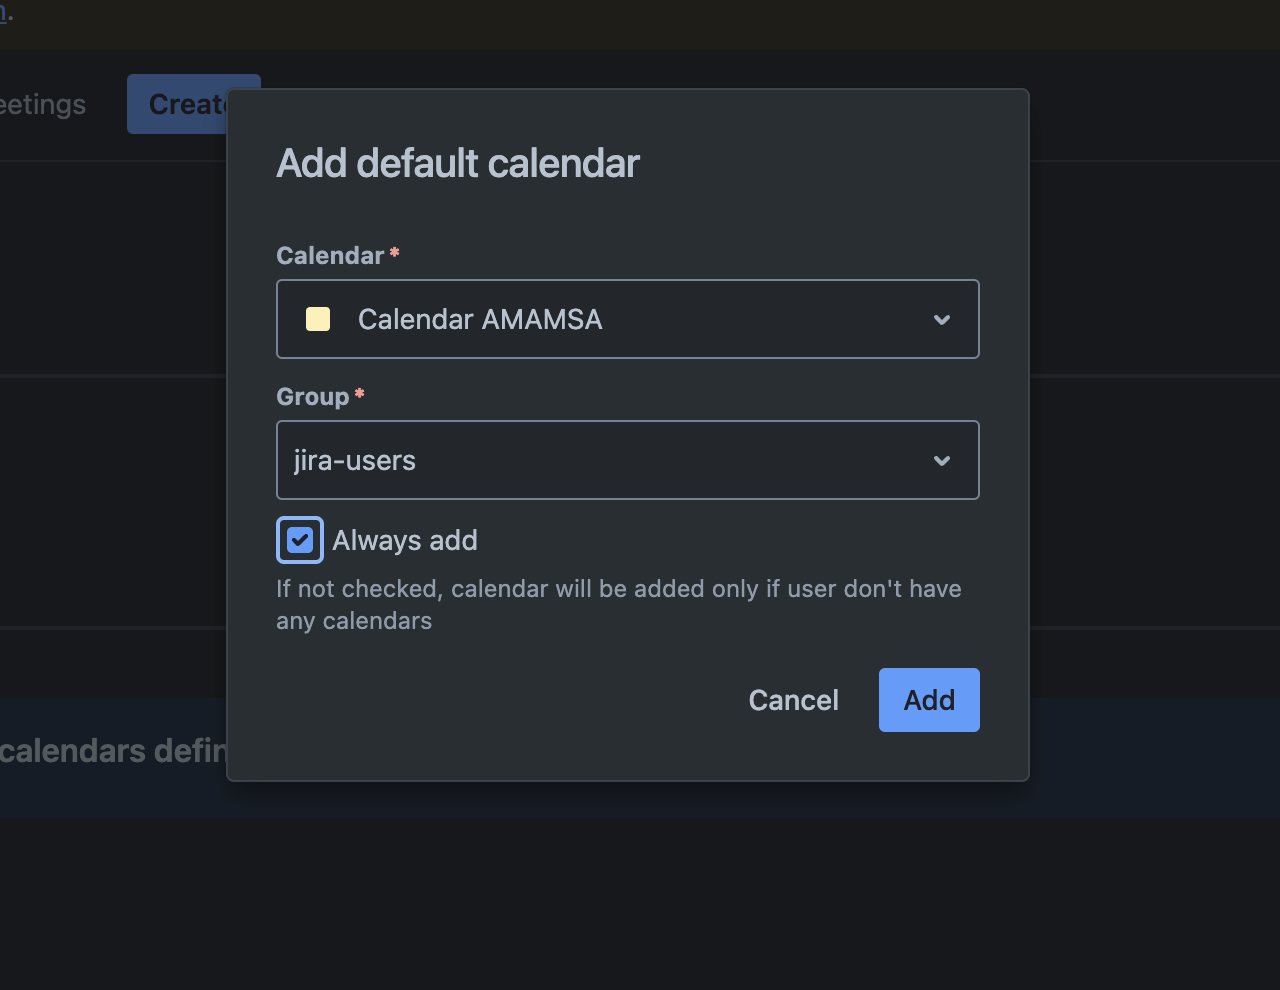The image size is (1280, 990).
Task: Click the "calendars defin" text behind the dialog
Action: pyautogui.click(x=112, y=751)
